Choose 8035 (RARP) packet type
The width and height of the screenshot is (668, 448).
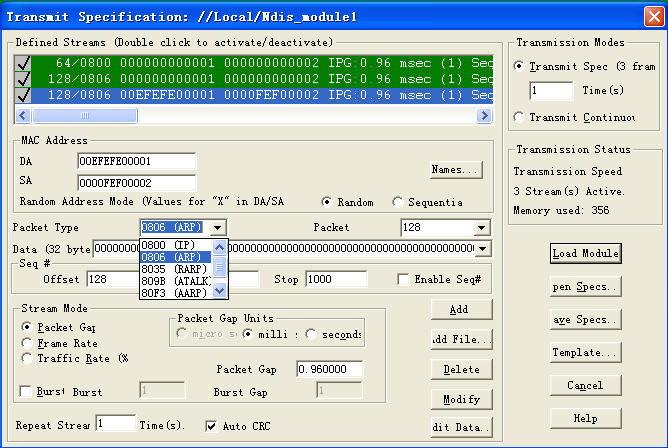tap(176, 269)
